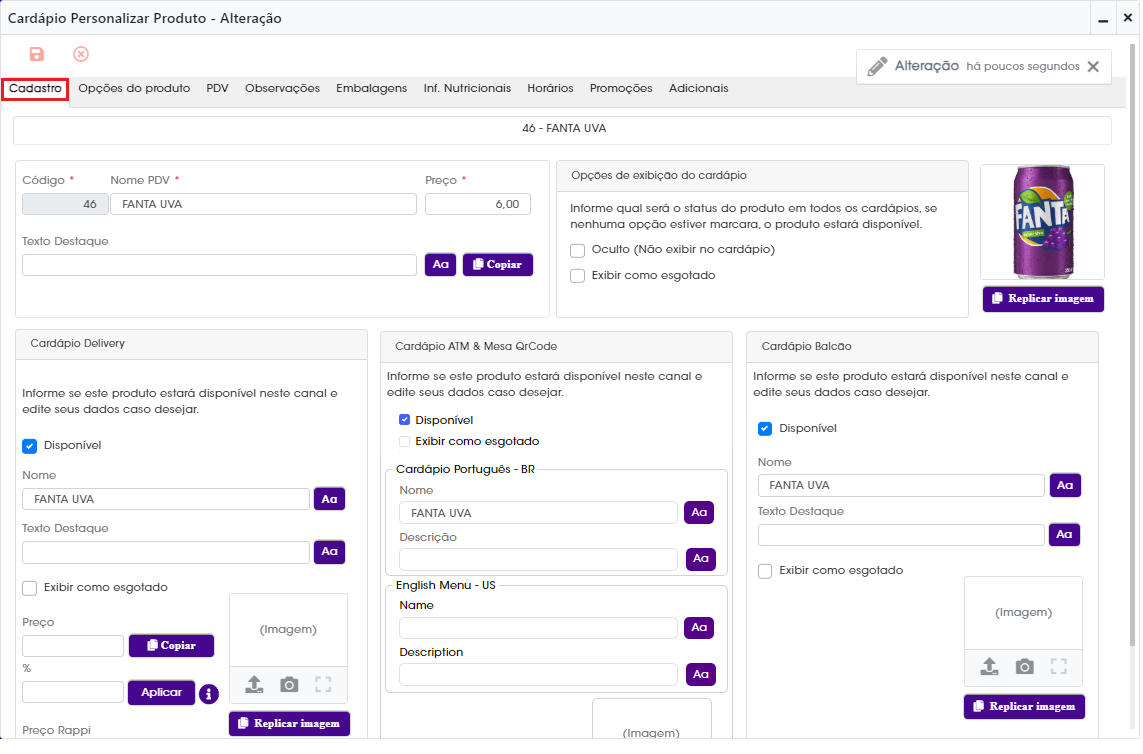This screenshot has height=754, width=1143.
Task: Toggle Exibir como esgotado in Cardápio Balcão
Action: coord(765,572)
